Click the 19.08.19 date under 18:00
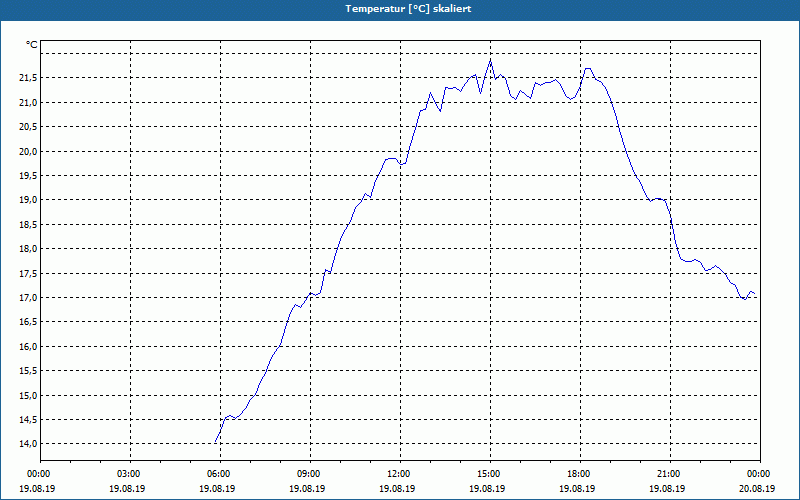The width and height of the screenshot is (800, 500). click(x=578, y=488)
